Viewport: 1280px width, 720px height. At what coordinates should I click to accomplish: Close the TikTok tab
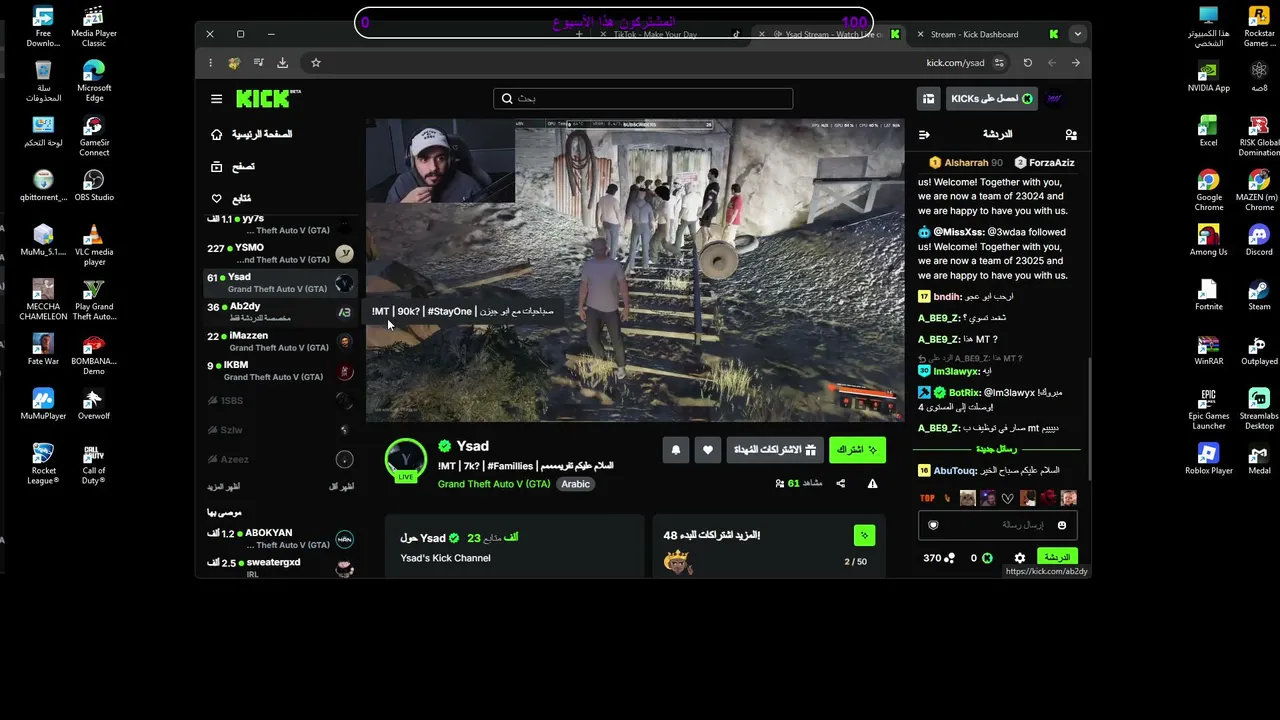tap(603, 34)
